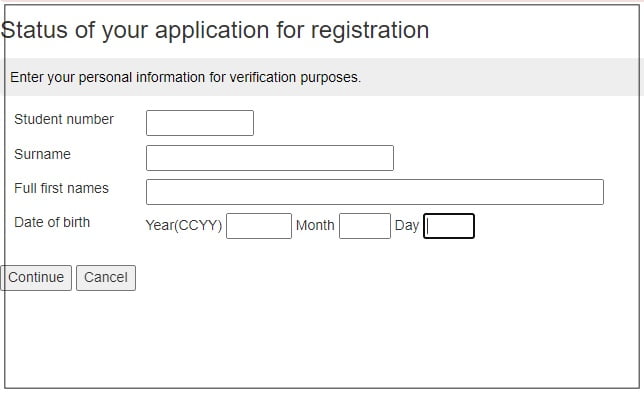
Task: Click the "Year(CCYY)" label text
Action: tap(184, 225)
